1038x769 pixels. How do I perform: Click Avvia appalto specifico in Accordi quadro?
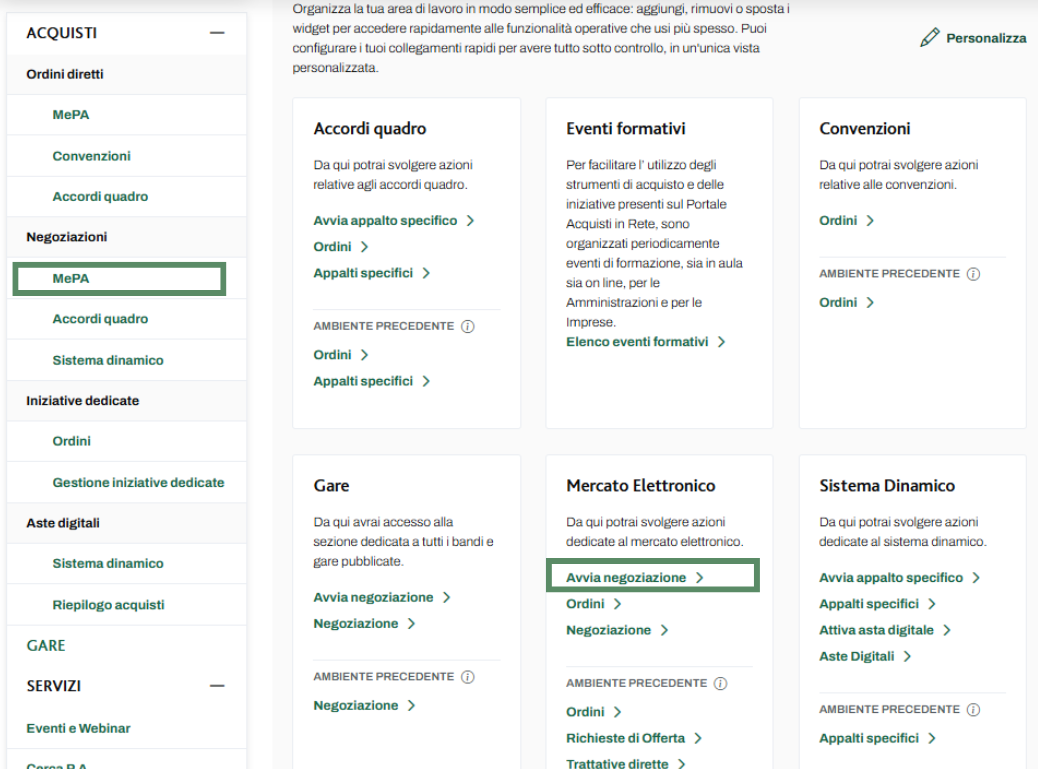pos(385,221)
